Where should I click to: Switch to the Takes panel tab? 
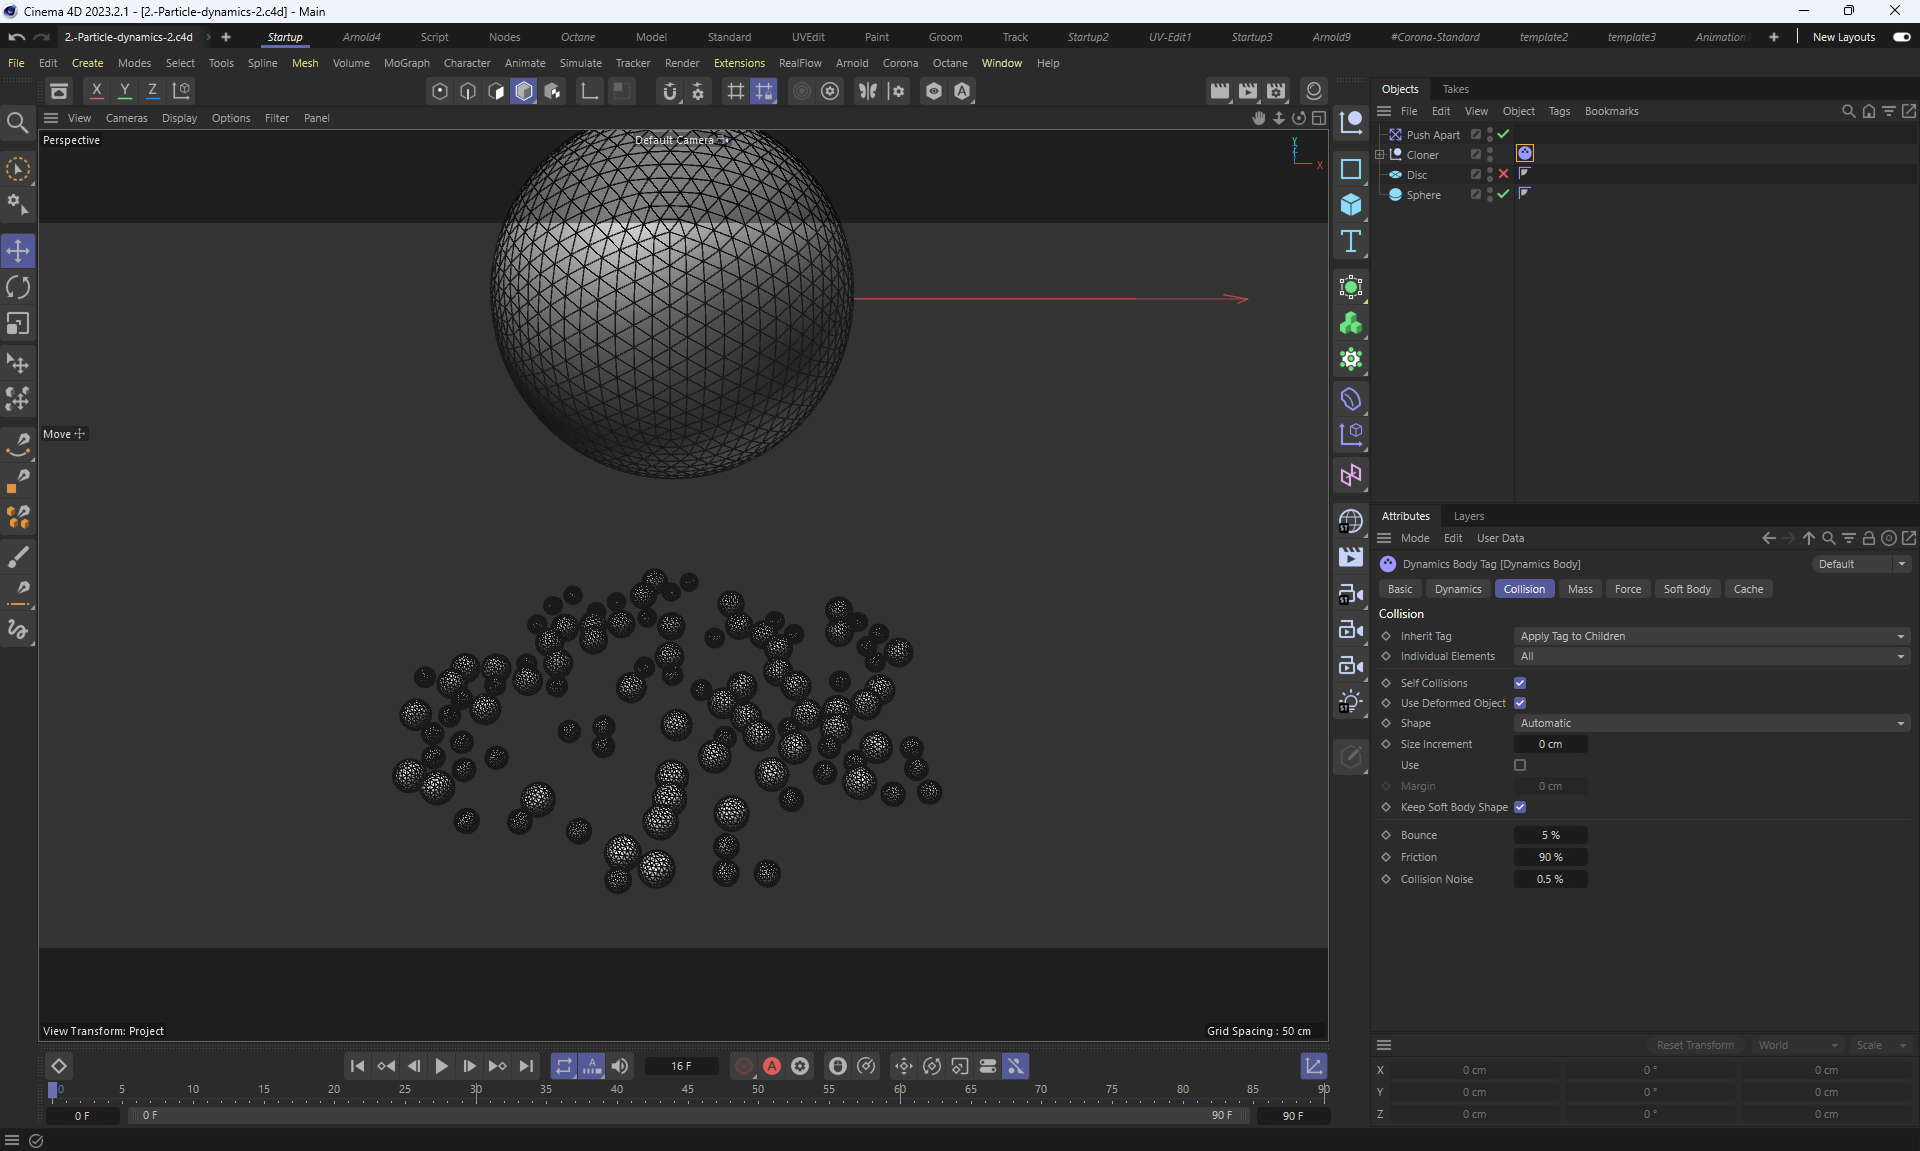[1455, 89]
